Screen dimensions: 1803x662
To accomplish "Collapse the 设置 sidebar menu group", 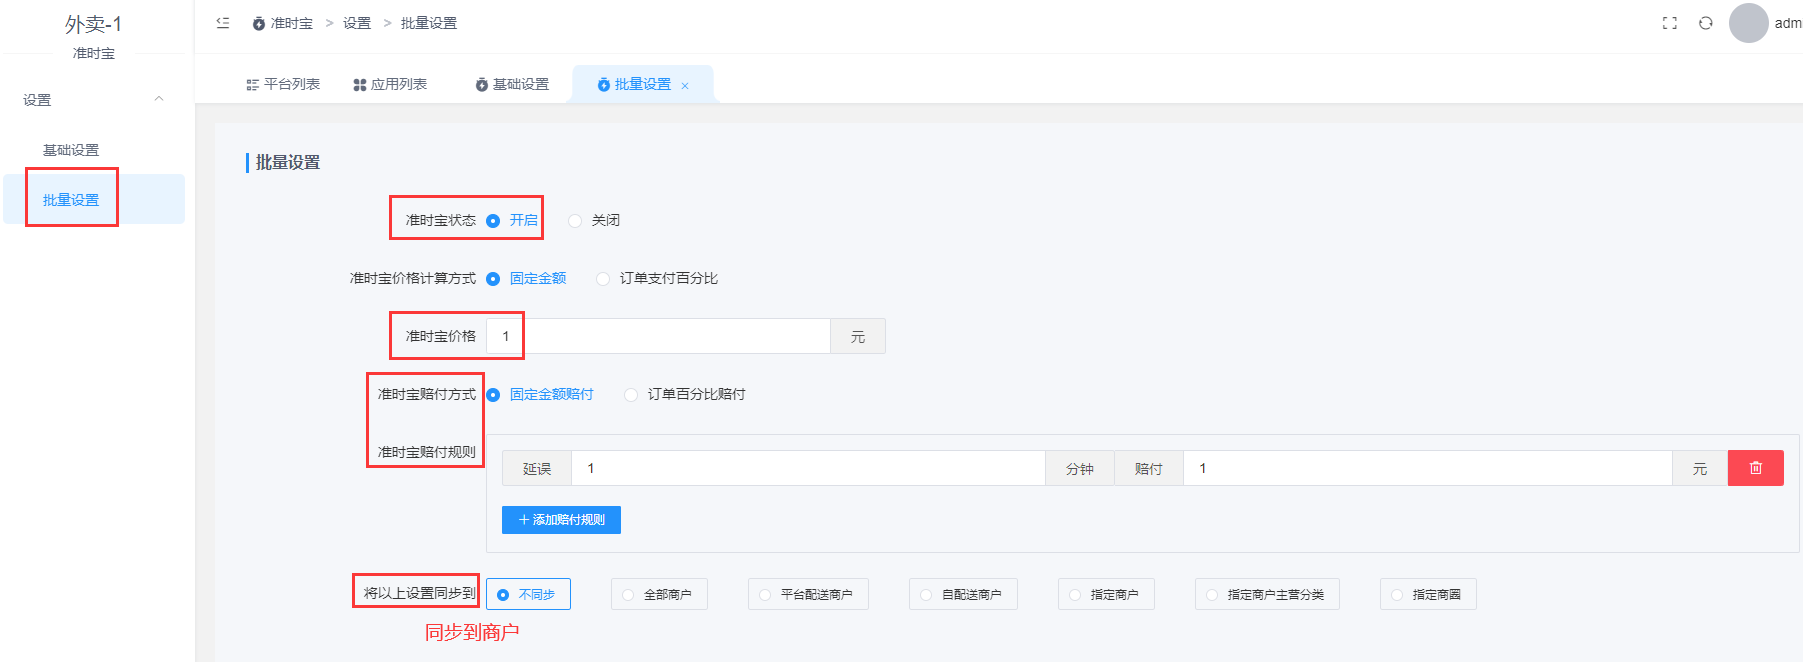I will point(158,99).
